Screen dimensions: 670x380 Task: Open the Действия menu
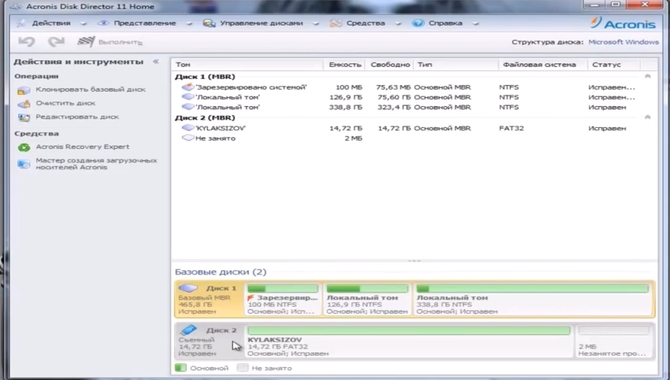[51, 23]
